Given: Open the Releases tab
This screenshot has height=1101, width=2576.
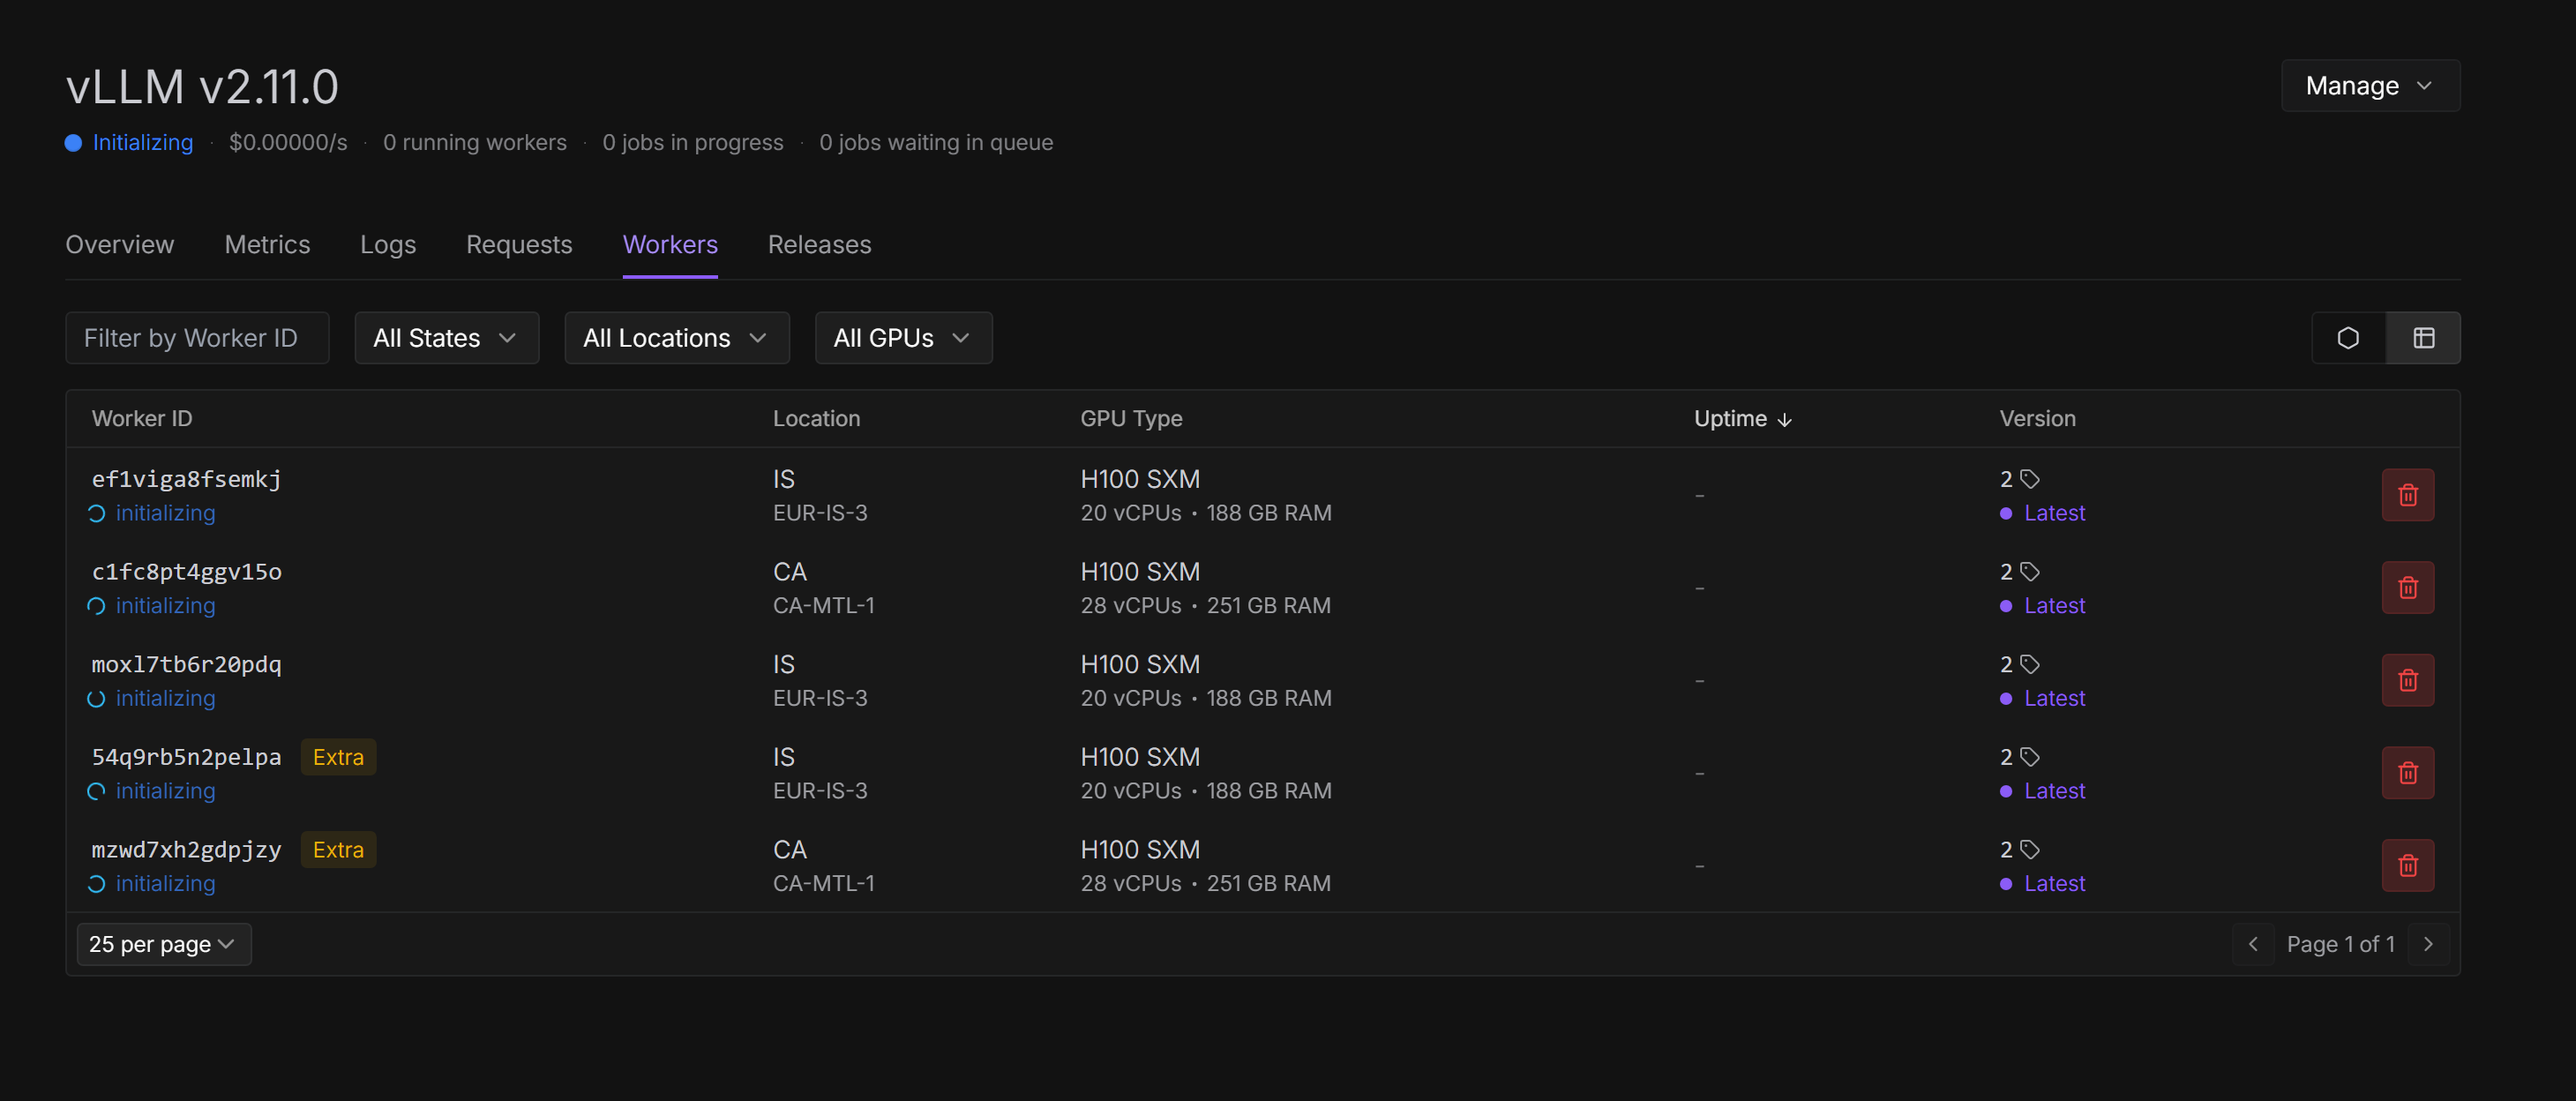Looking at the screenshot, I should coord(819,245).
